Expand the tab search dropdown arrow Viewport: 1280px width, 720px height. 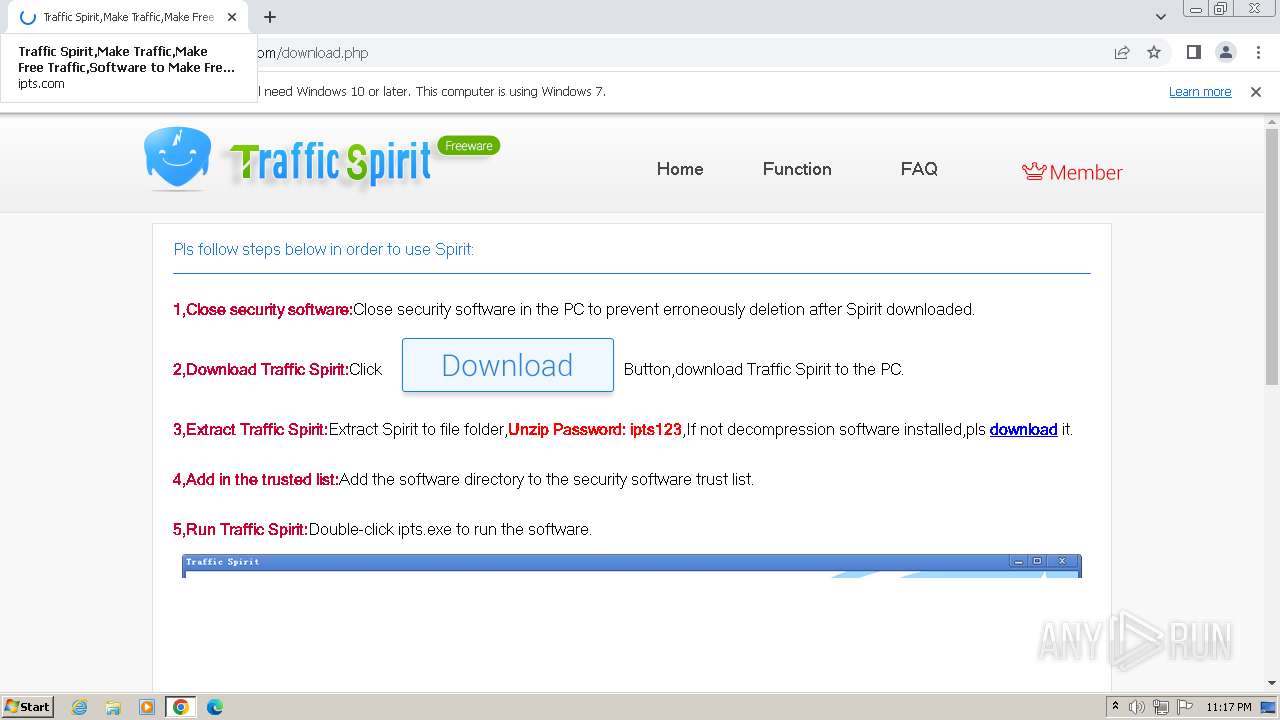coord(1161,17)
